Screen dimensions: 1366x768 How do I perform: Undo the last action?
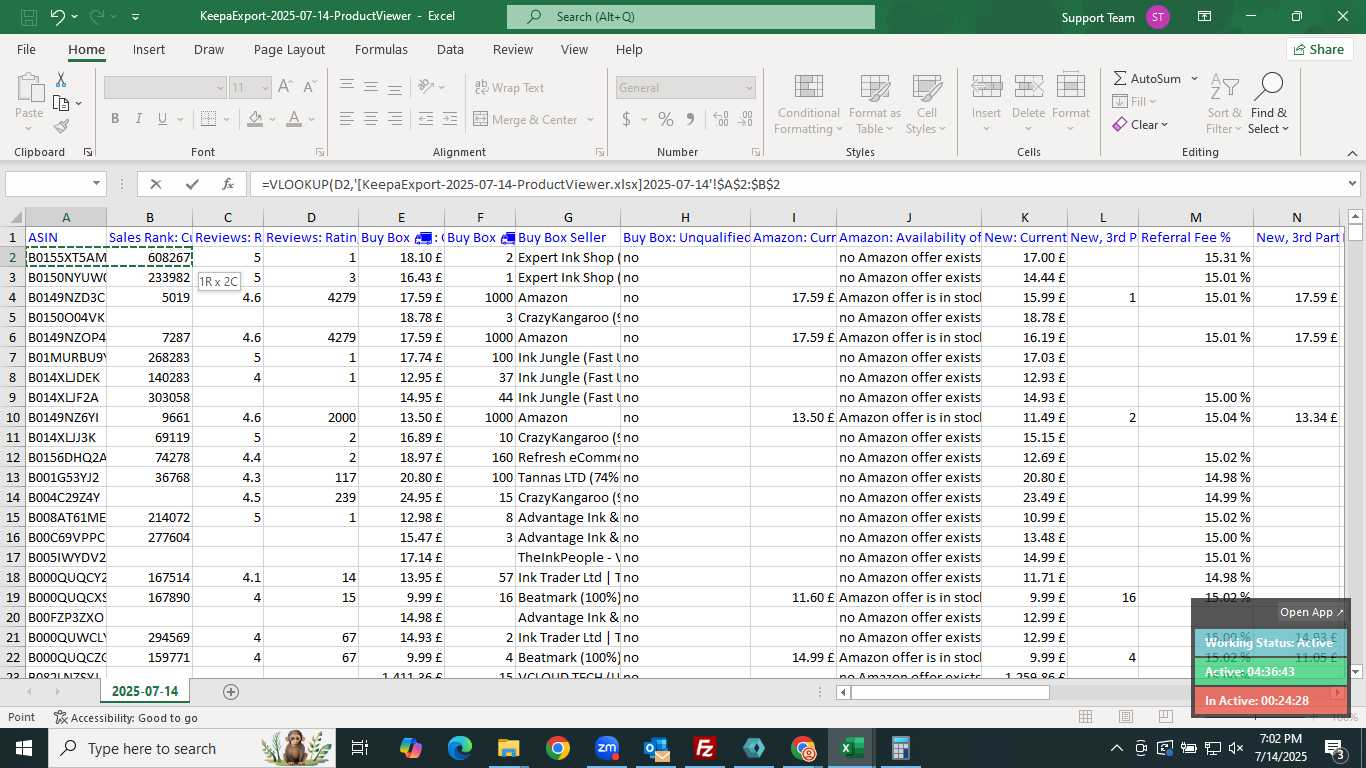pos(57,17)
